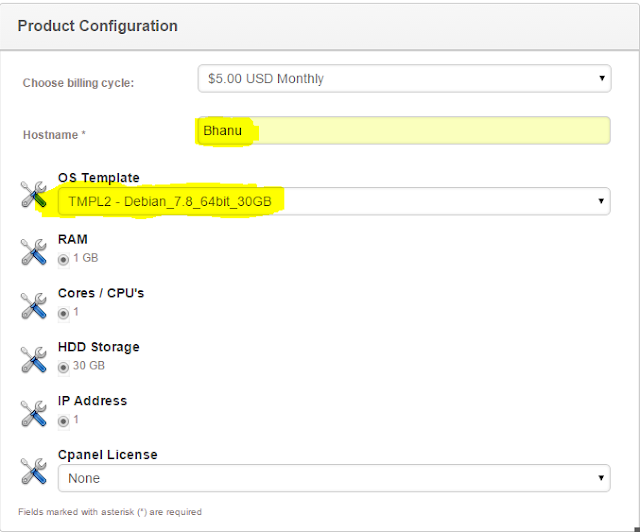Click the tools icon beside Cores / CPU's
Image resolution: width=640 pixels, height=532 pixels.
(x=34, y=306)
